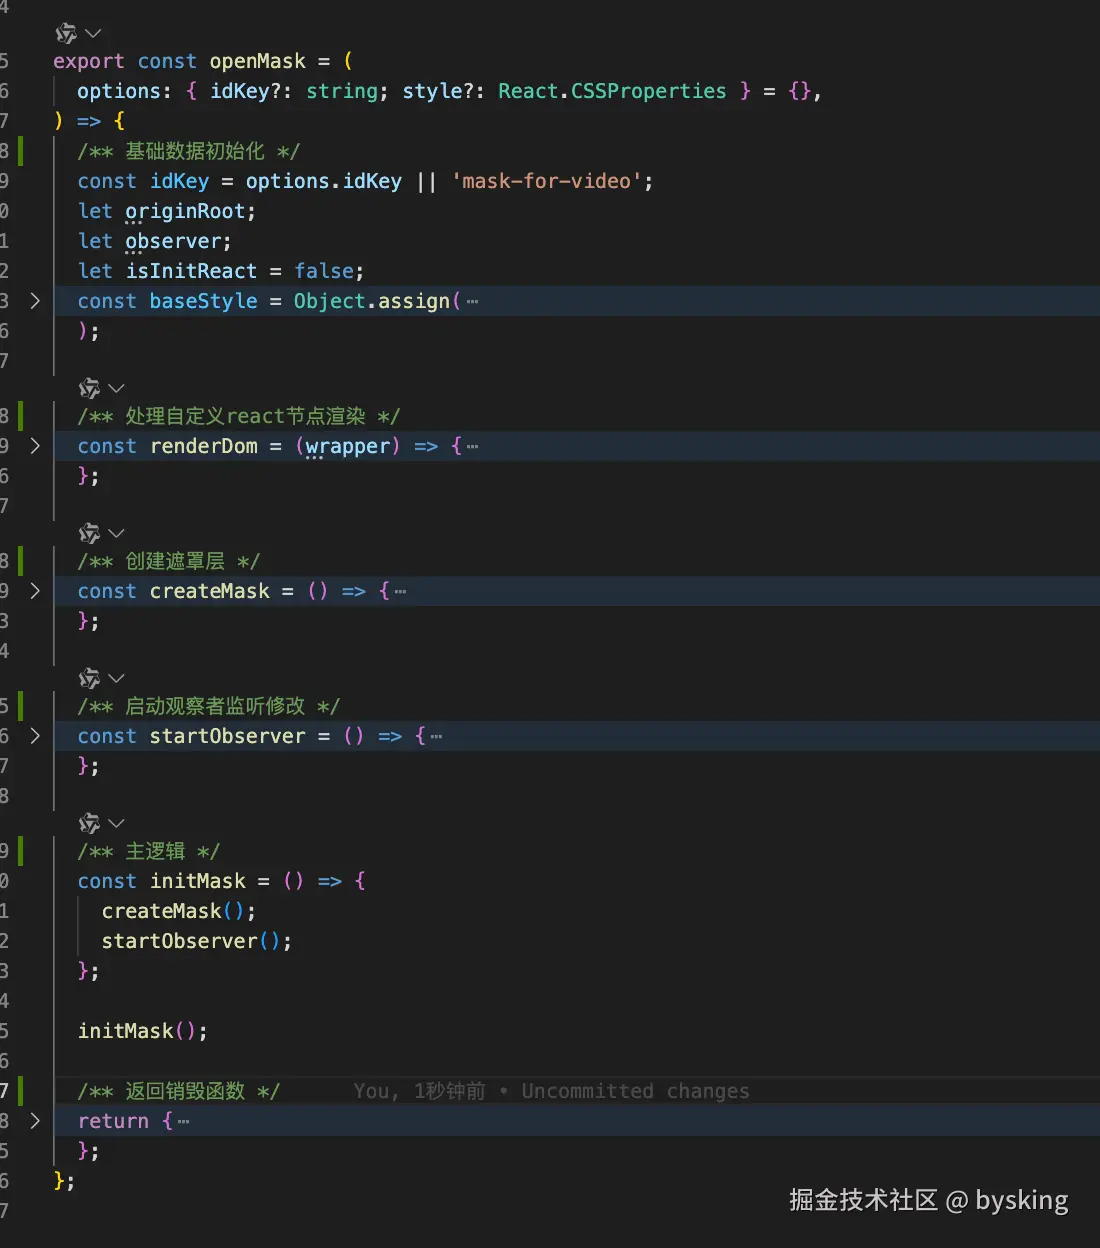This screenshot has width=1100, height=1248.
Task: Click the /** 返回销毁函数 */ comment
Action: pos(179,1091)
